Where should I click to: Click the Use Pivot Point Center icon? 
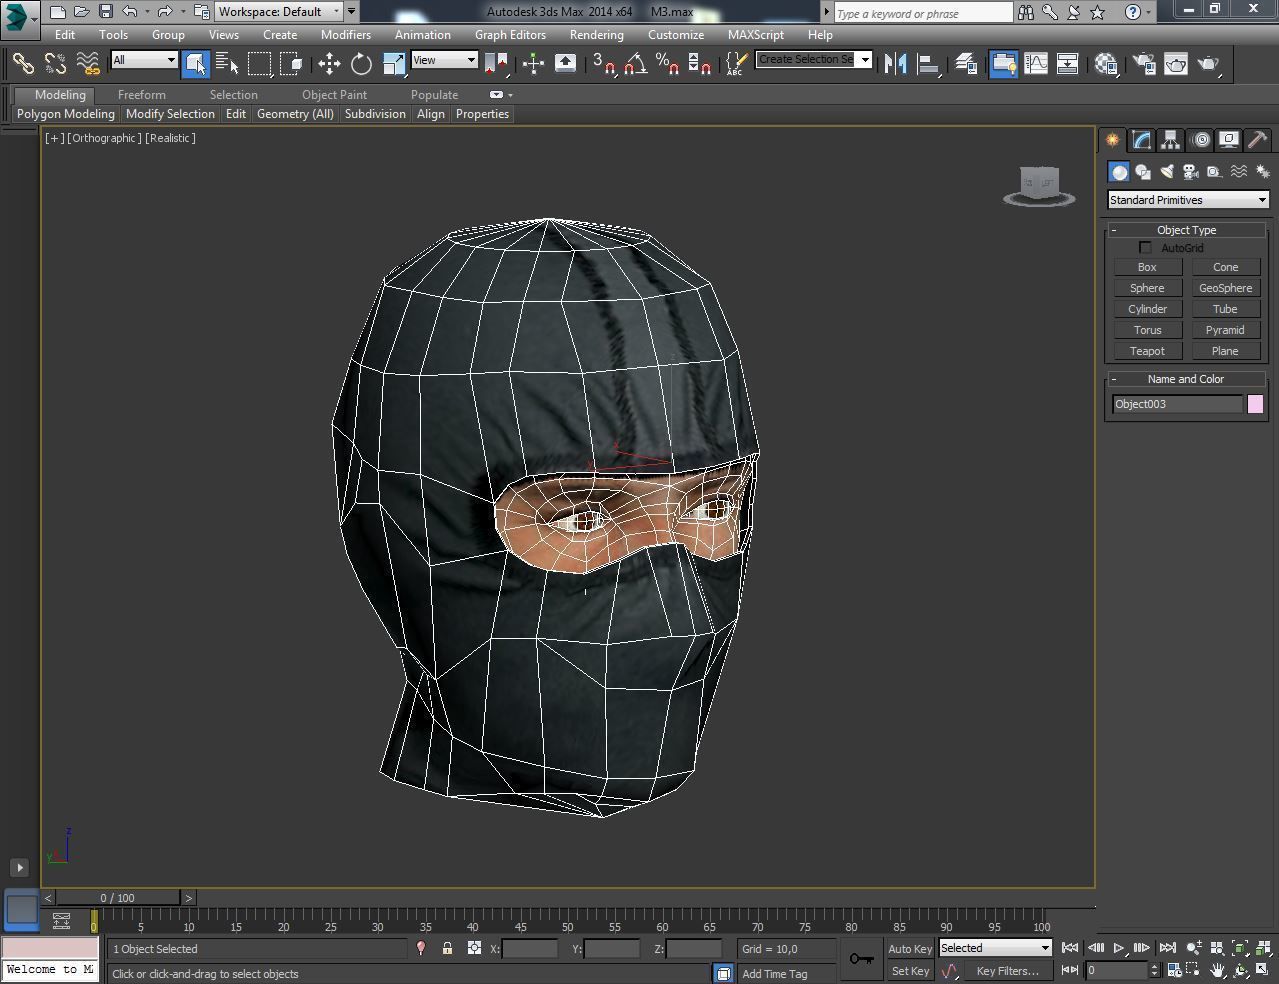click(496, 64)
